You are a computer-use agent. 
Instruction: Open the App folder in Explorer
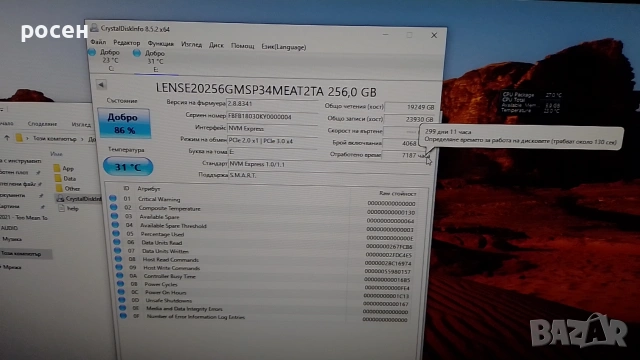click(x=64, y=168)
